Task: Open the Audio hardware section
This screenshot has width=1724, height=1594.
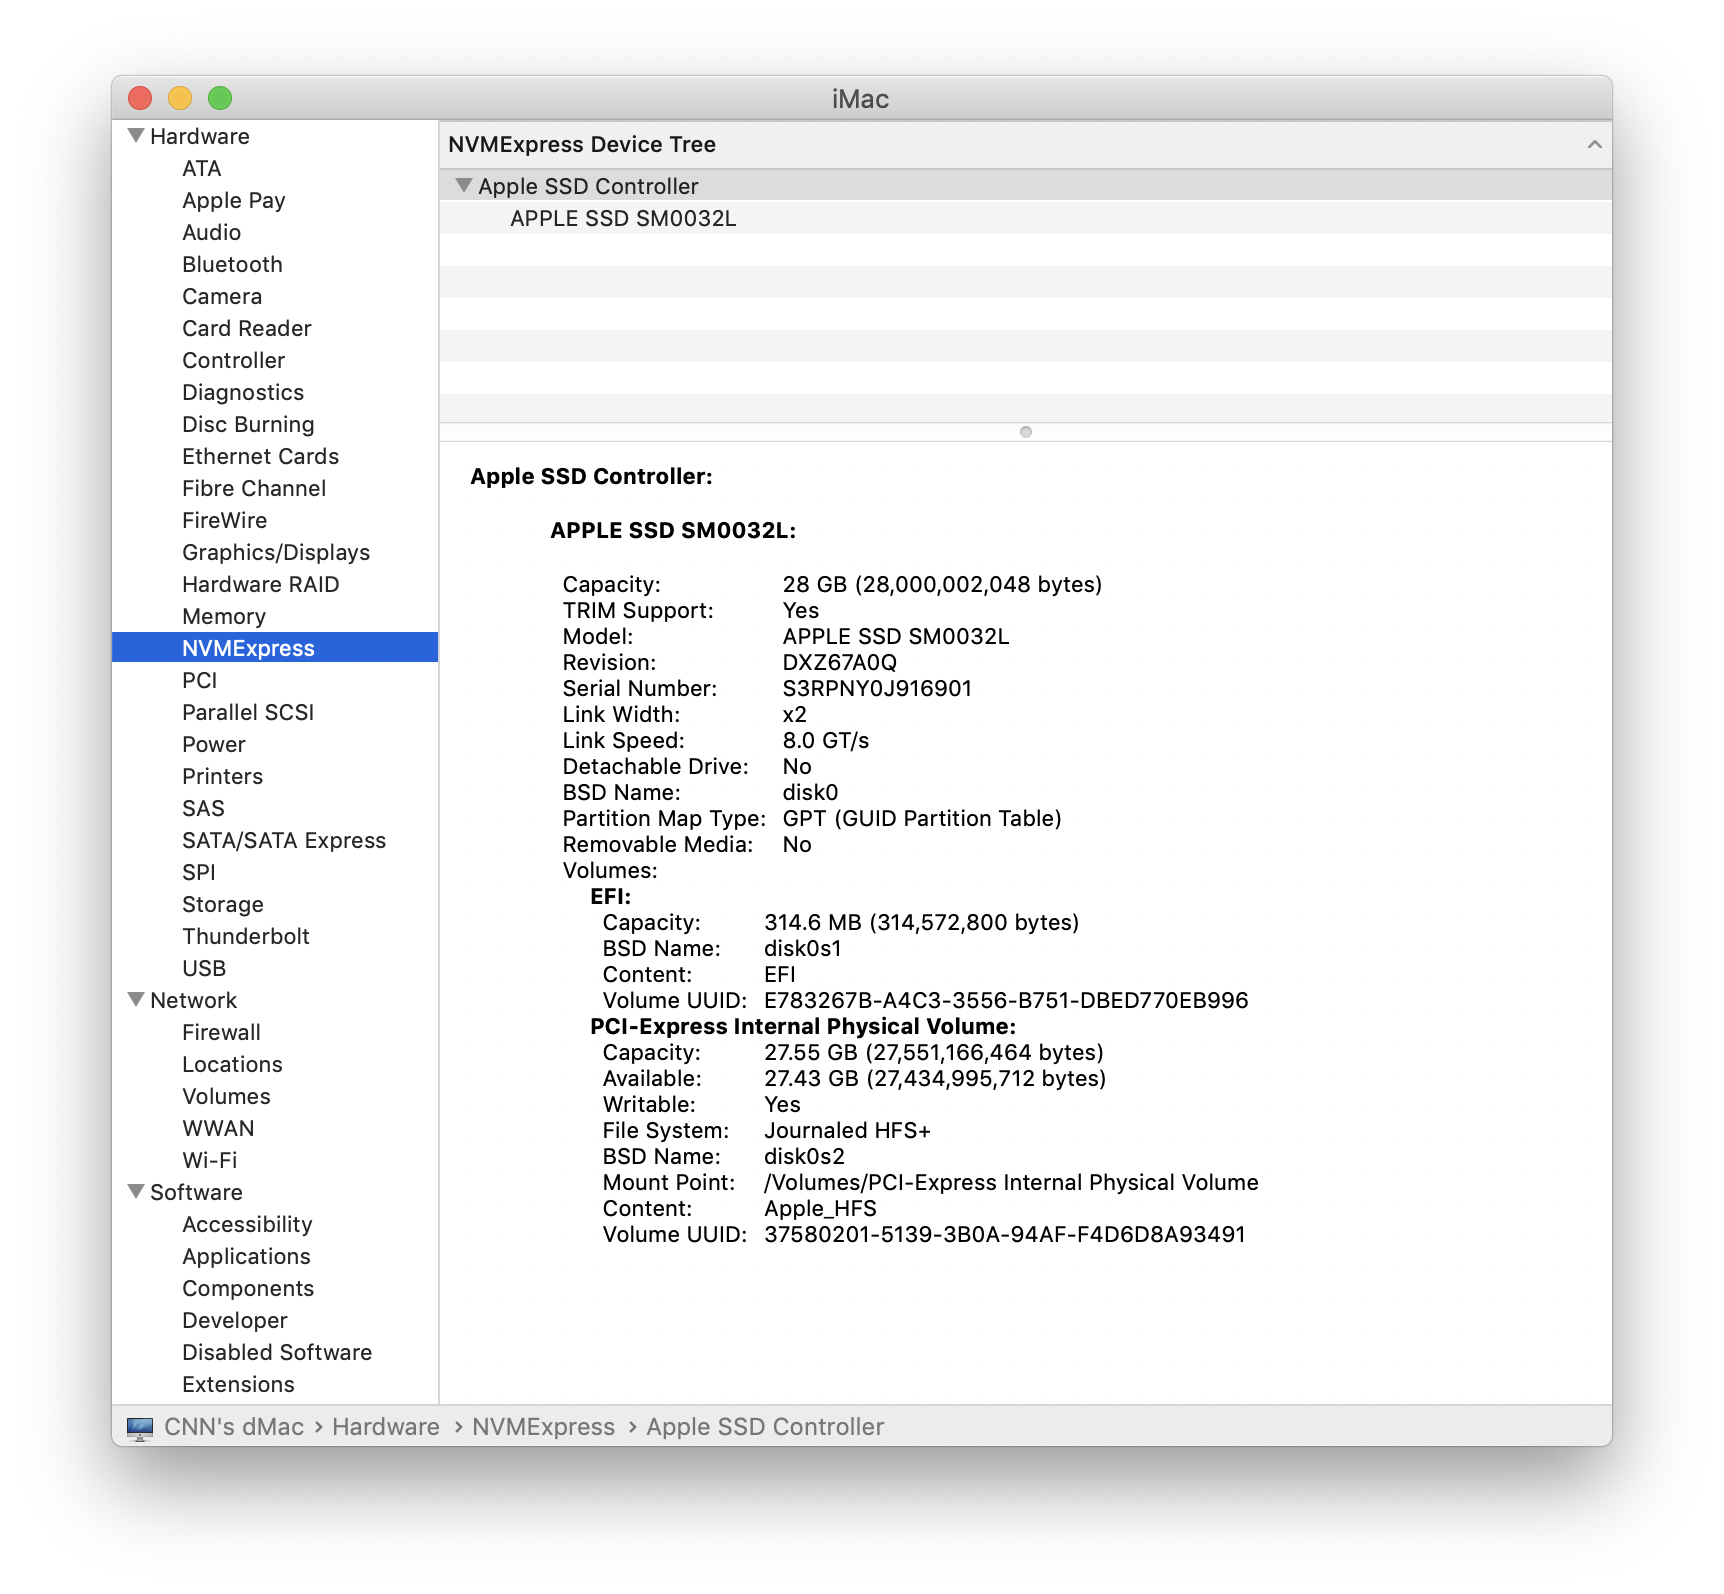Action: (211, 232)
